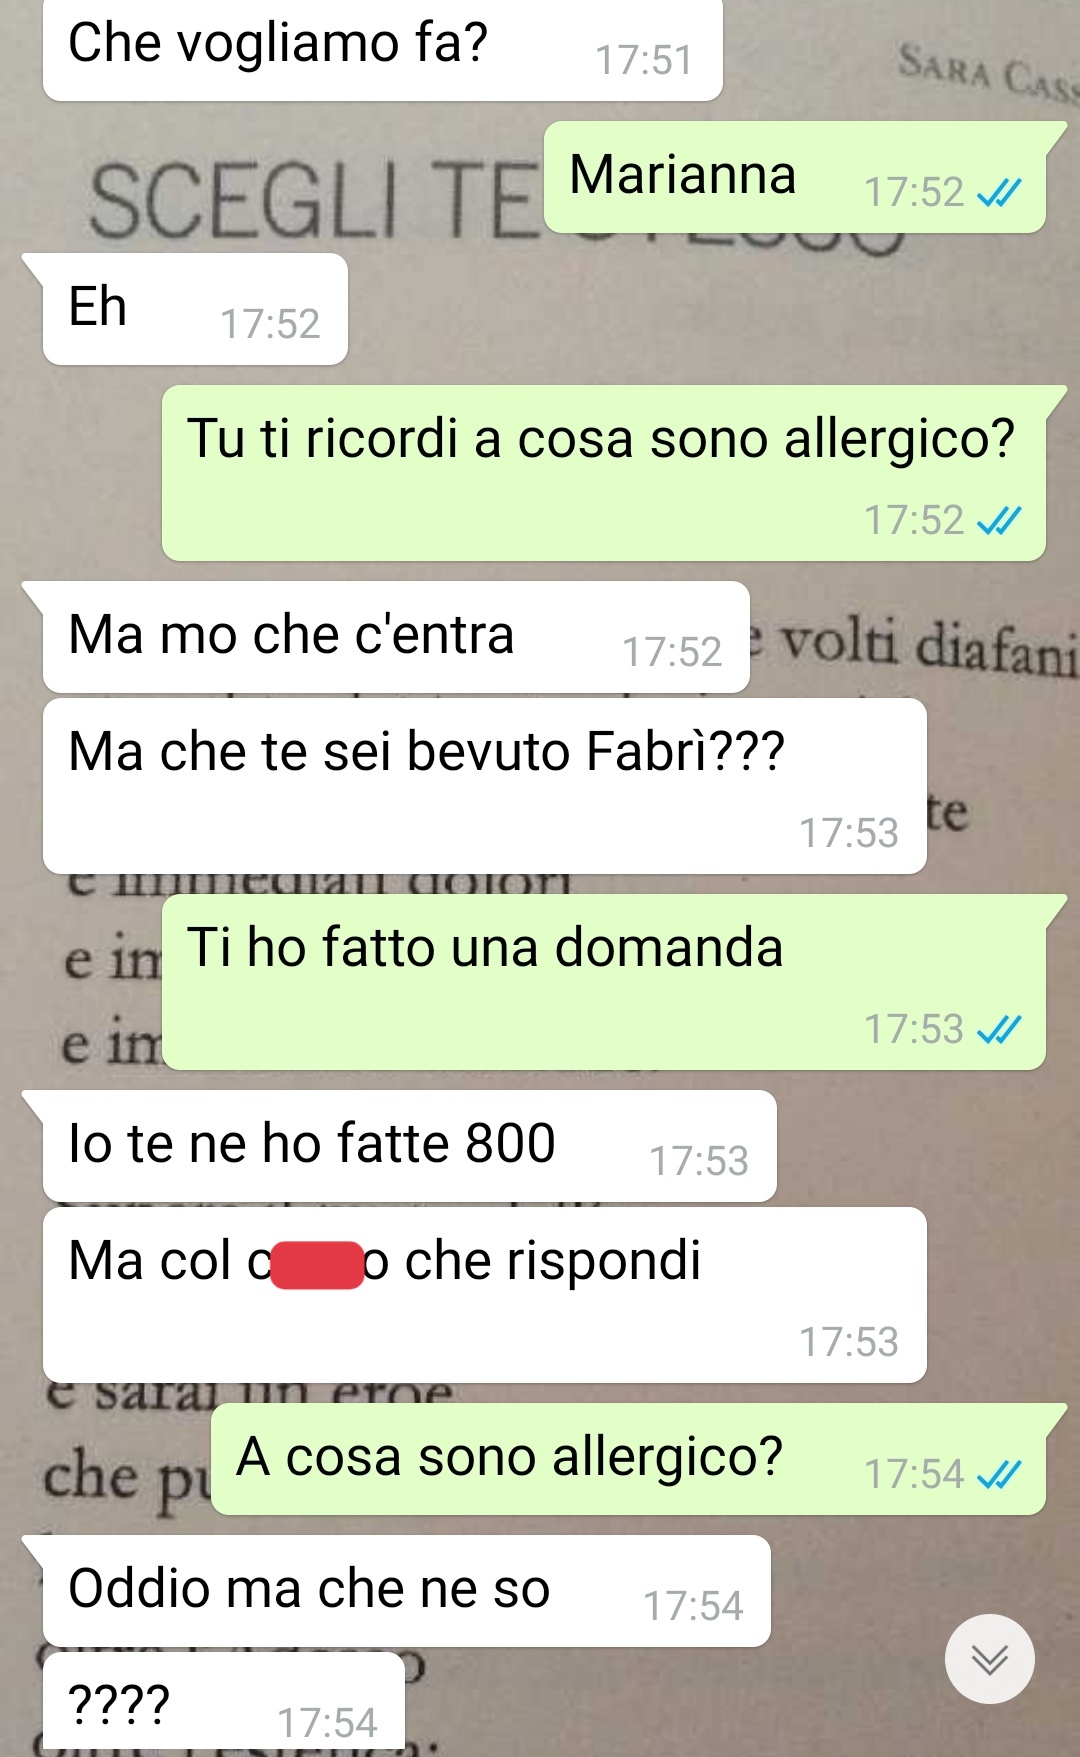The width and height of the screenshot is (1080, 1757).
Task: Tap the 17:54 timestamp beside 'Oddio ma che ne so'
Action: click(x=693, y=1606)
